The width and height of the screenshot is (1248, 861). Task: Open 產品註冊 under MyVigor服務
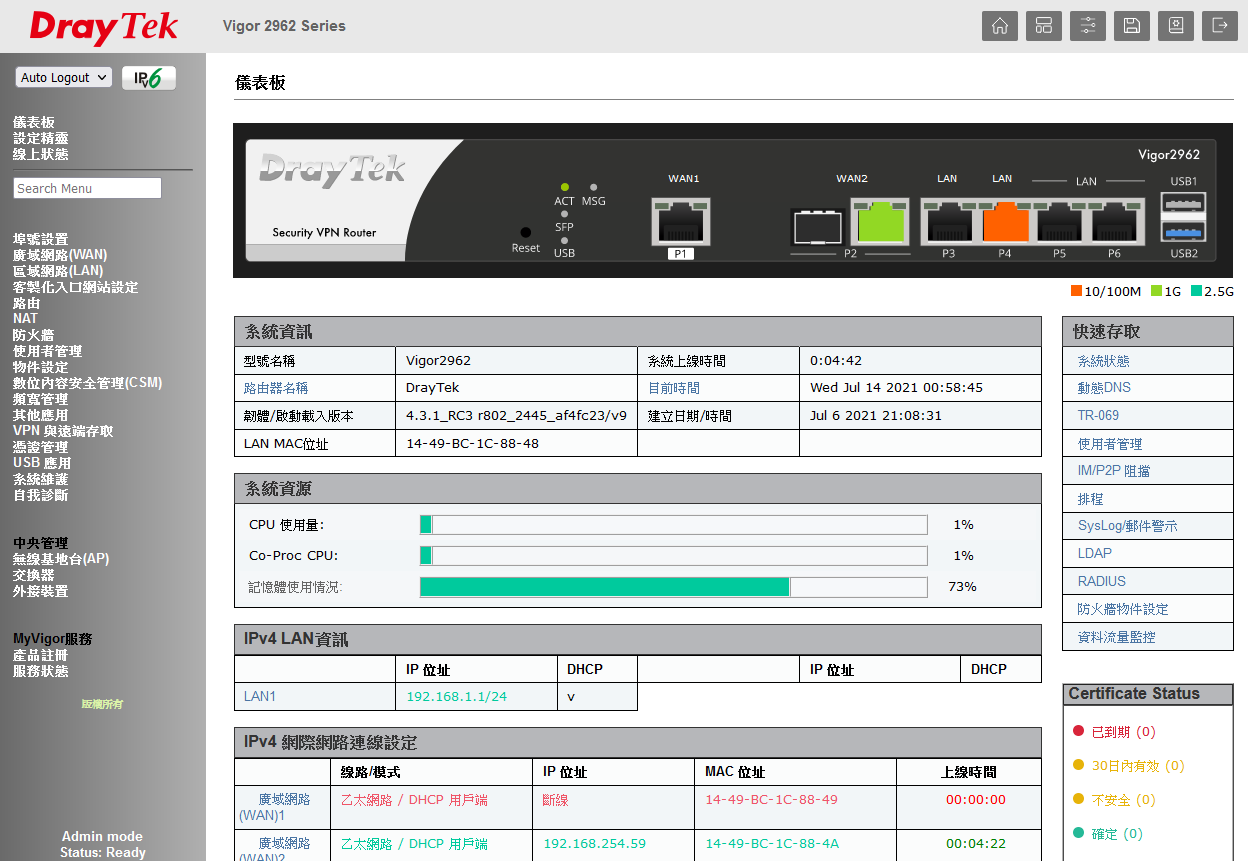[x=41, y=655]
